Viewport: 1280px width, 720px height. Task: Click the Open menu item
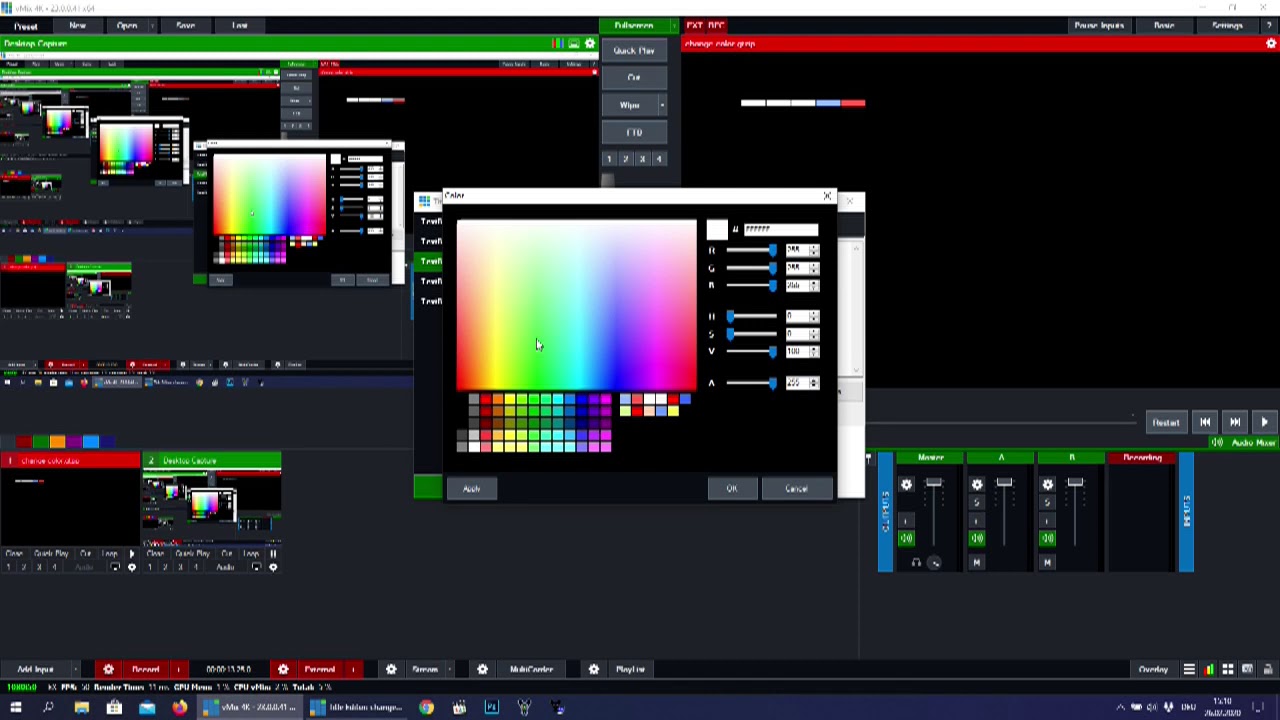127,25
